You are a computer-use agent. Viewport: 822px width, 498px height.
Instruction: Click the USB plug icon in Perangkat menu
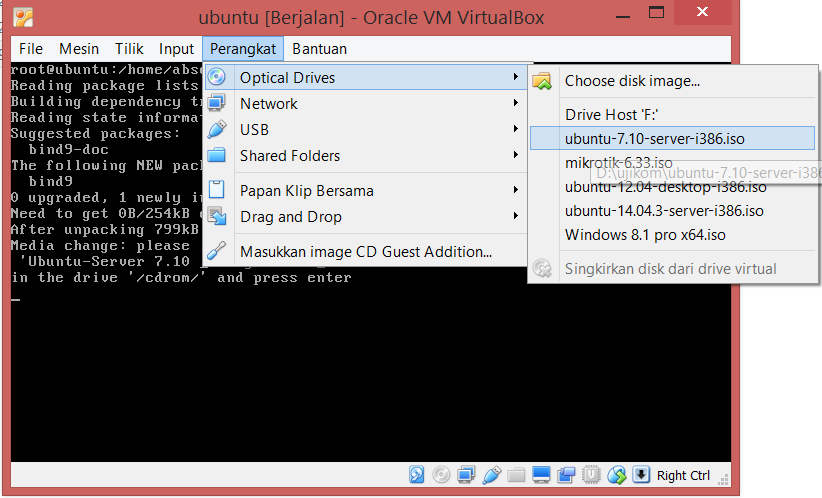[x=217, y=129]
